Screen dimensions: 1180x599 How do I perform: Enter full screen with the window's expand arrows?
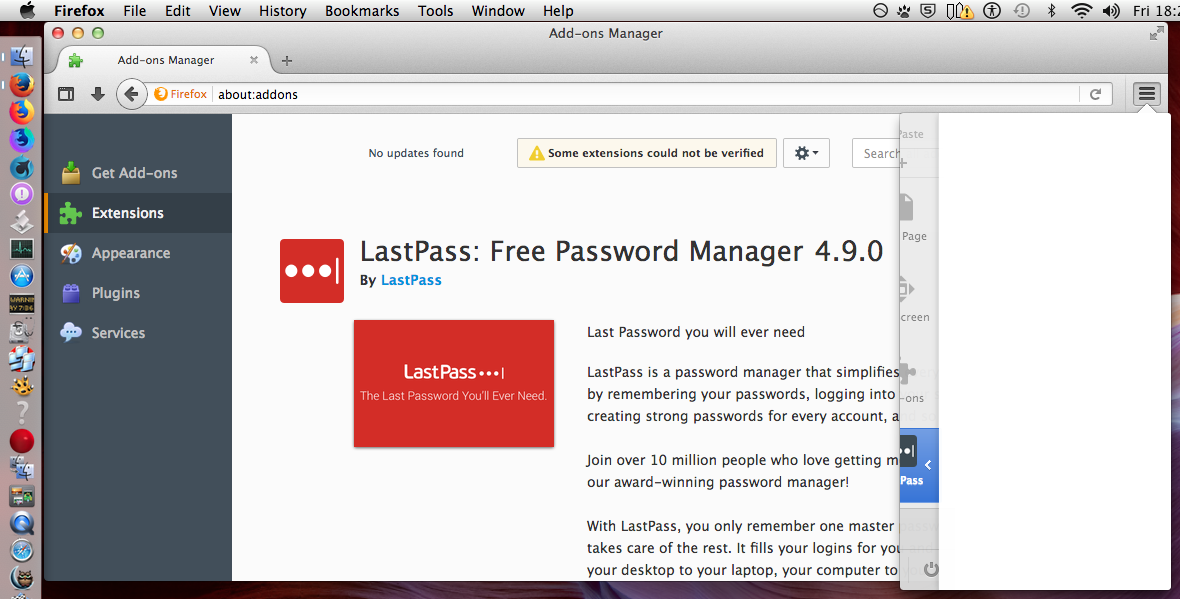(1157, 33)
